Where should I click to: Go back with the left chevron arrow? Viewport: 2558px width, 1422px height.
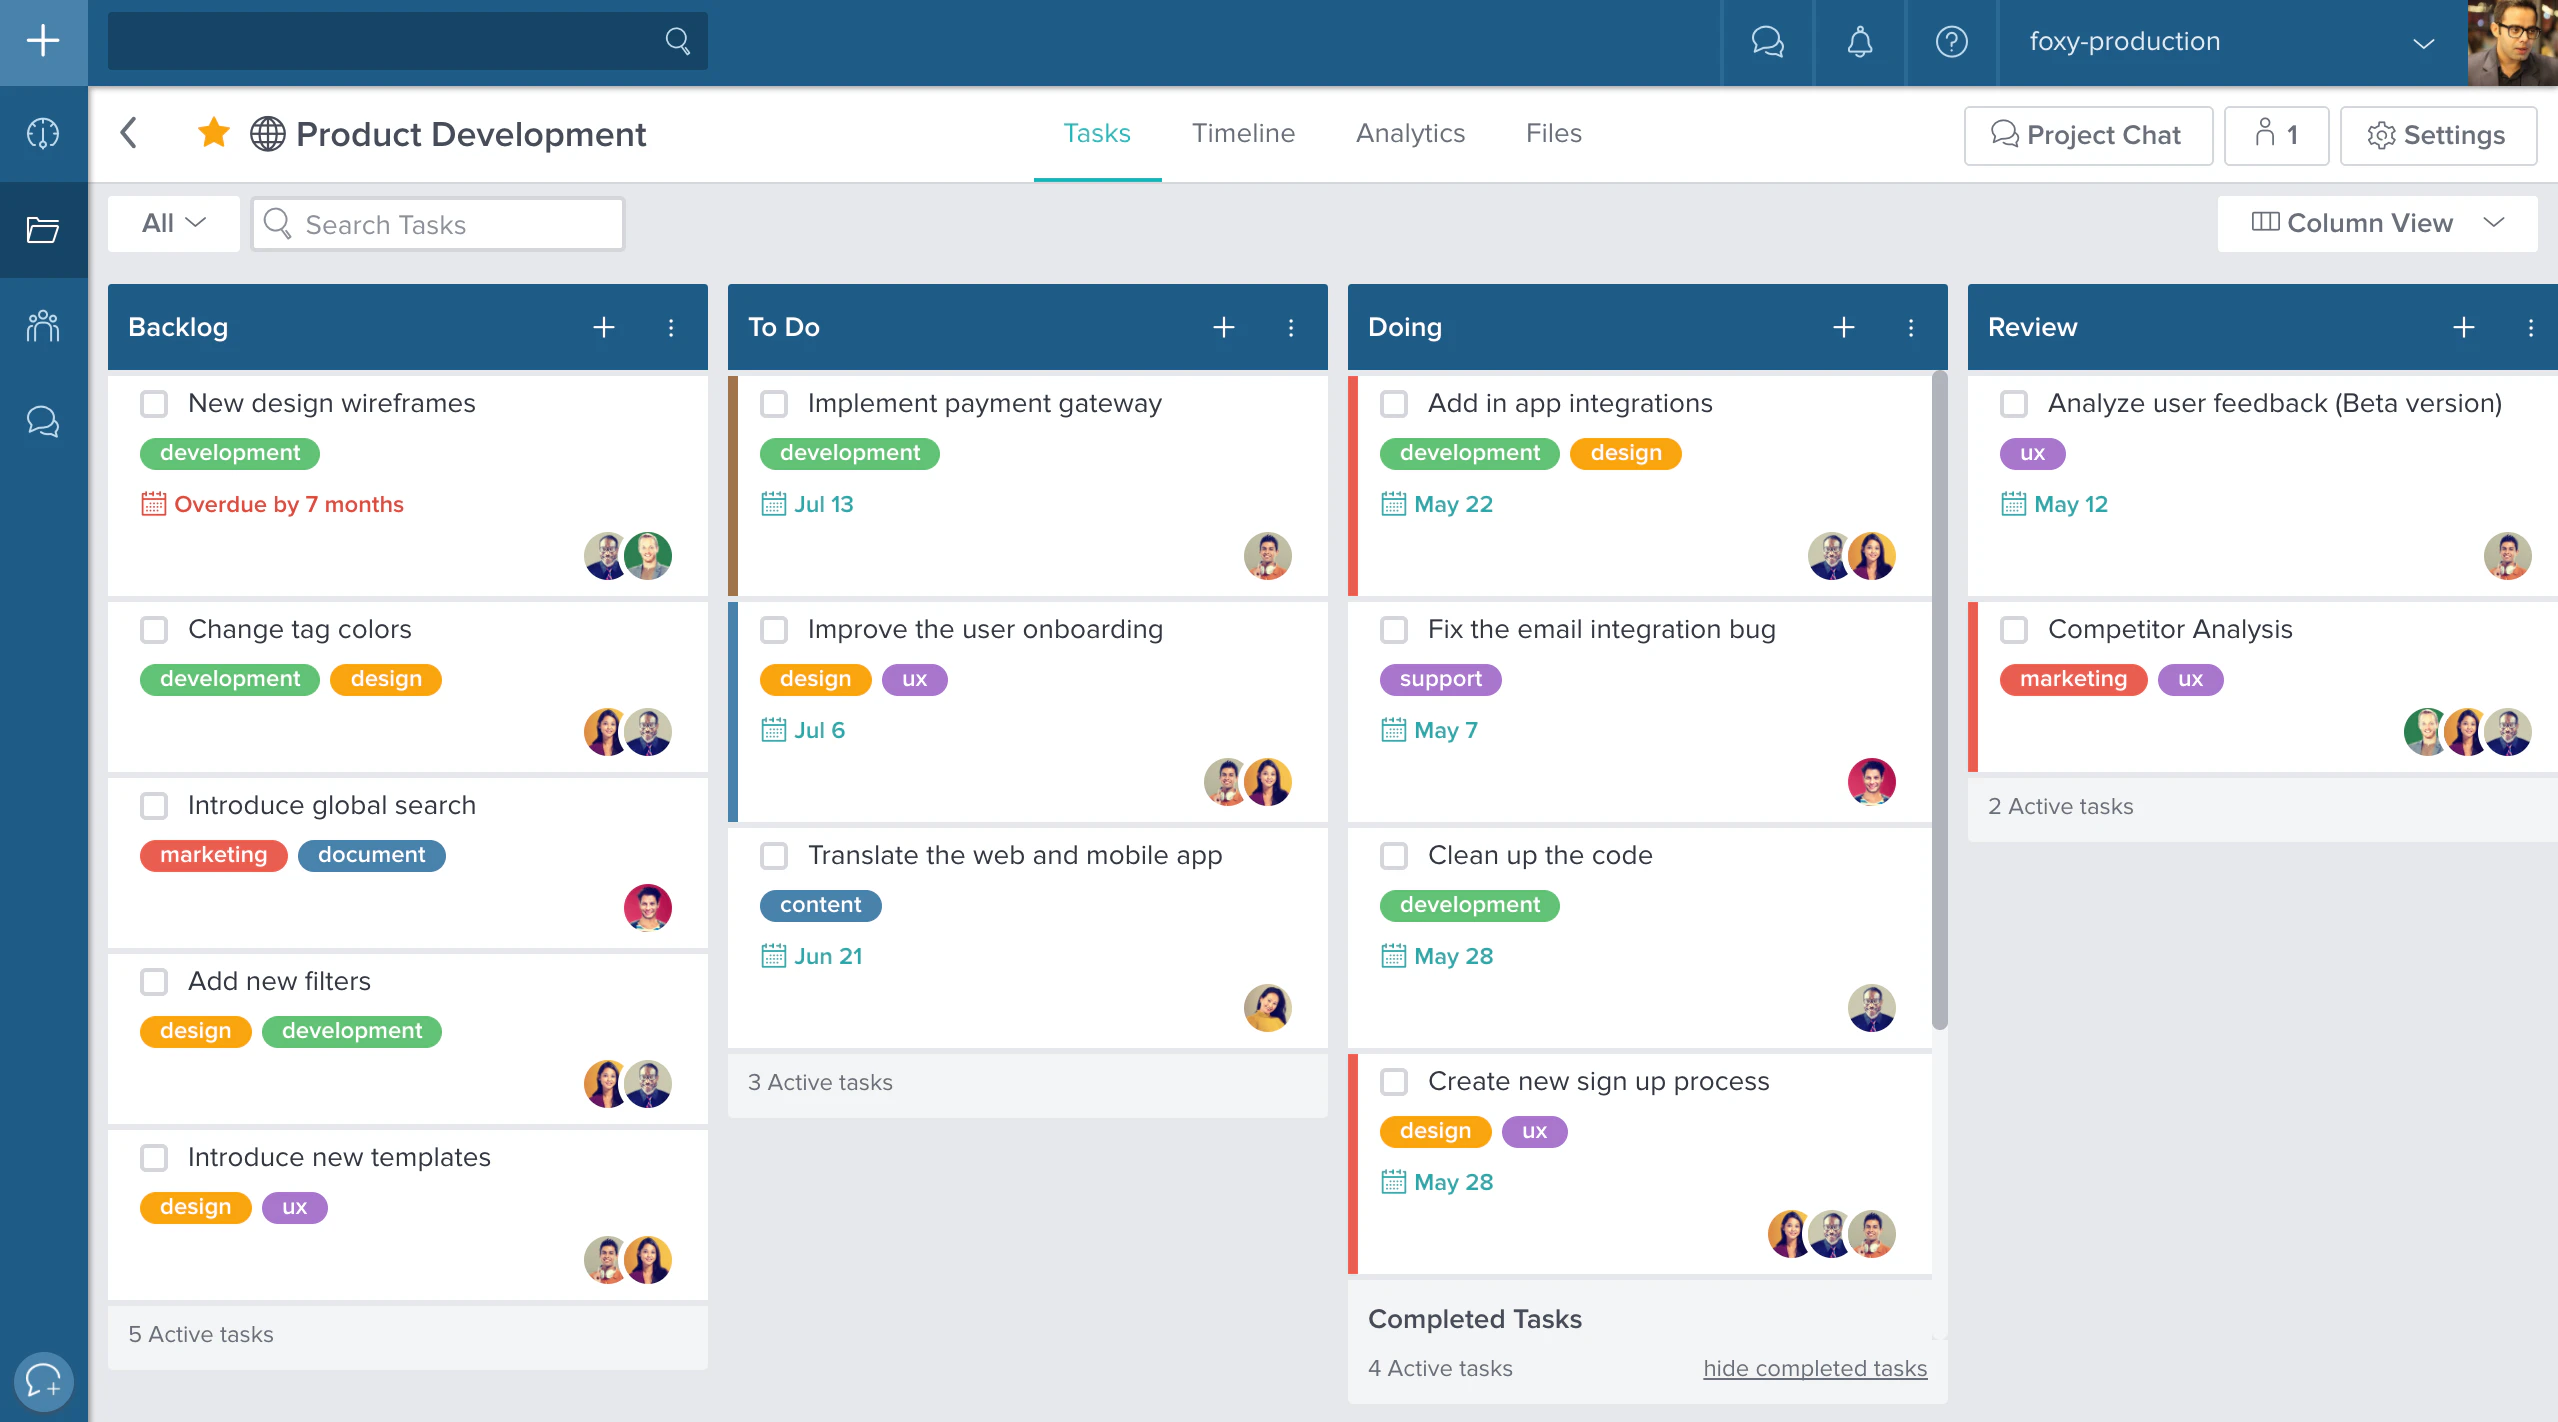(128, 133)
